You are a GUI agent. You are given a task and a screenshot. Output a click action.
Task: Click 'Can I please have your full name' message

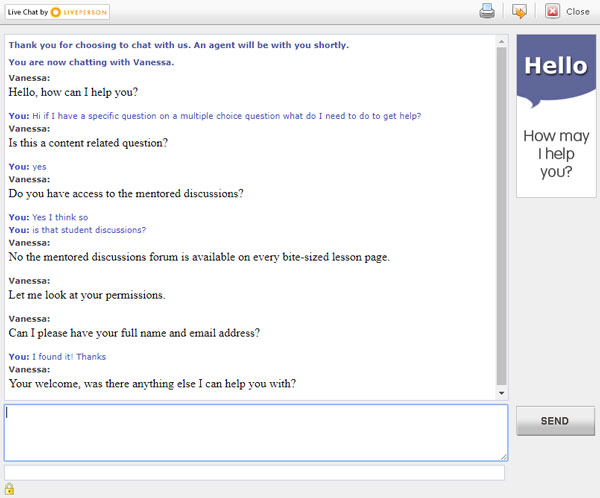point(134,333)
